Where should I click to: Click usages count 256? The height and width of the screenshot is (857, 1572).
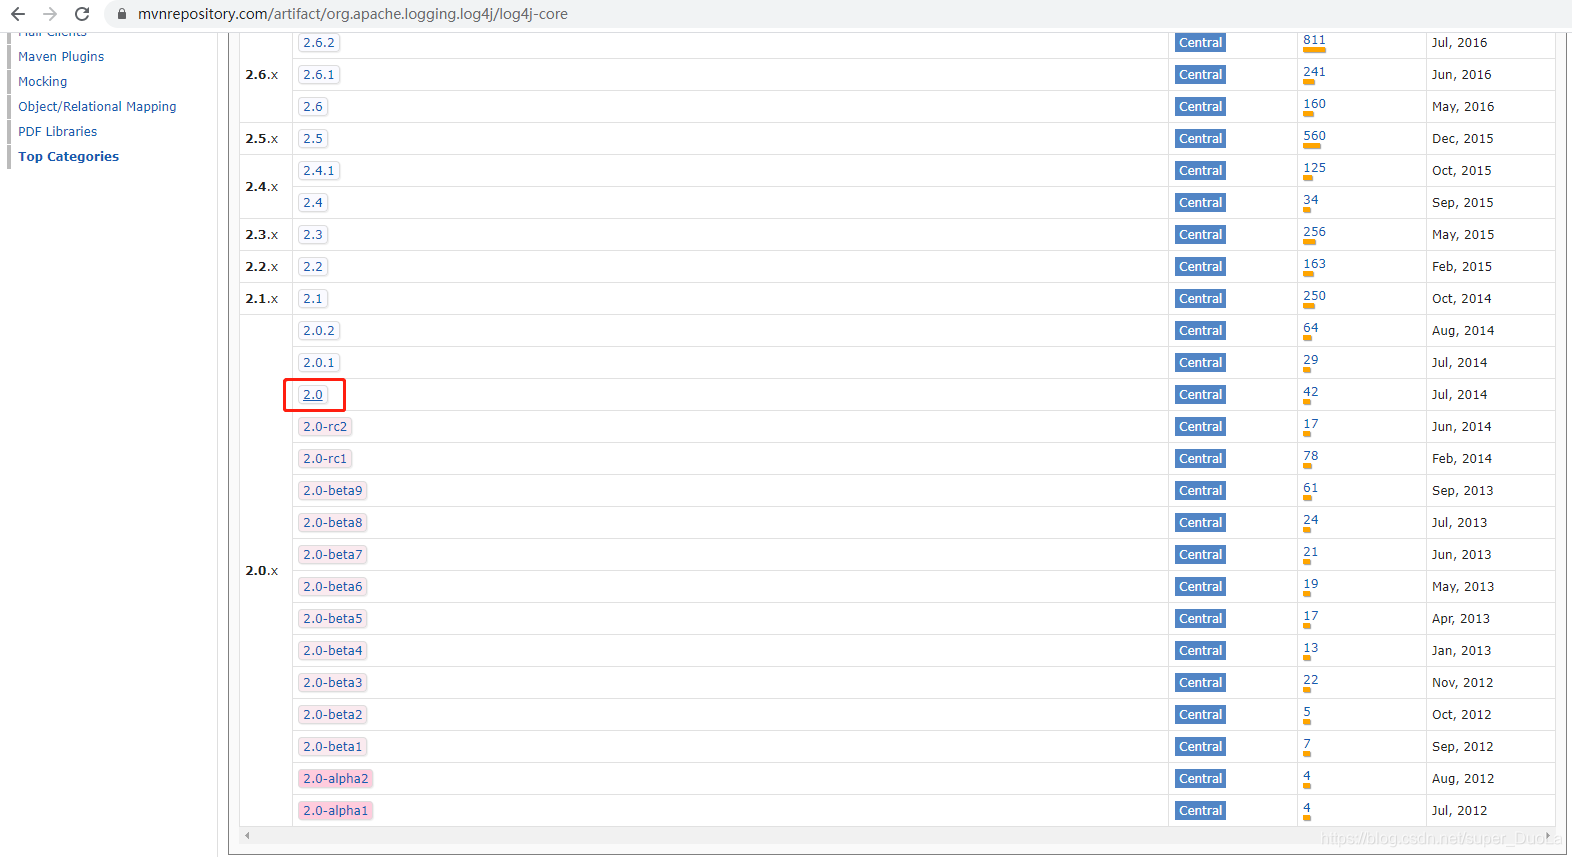[x=1314, y=232]
